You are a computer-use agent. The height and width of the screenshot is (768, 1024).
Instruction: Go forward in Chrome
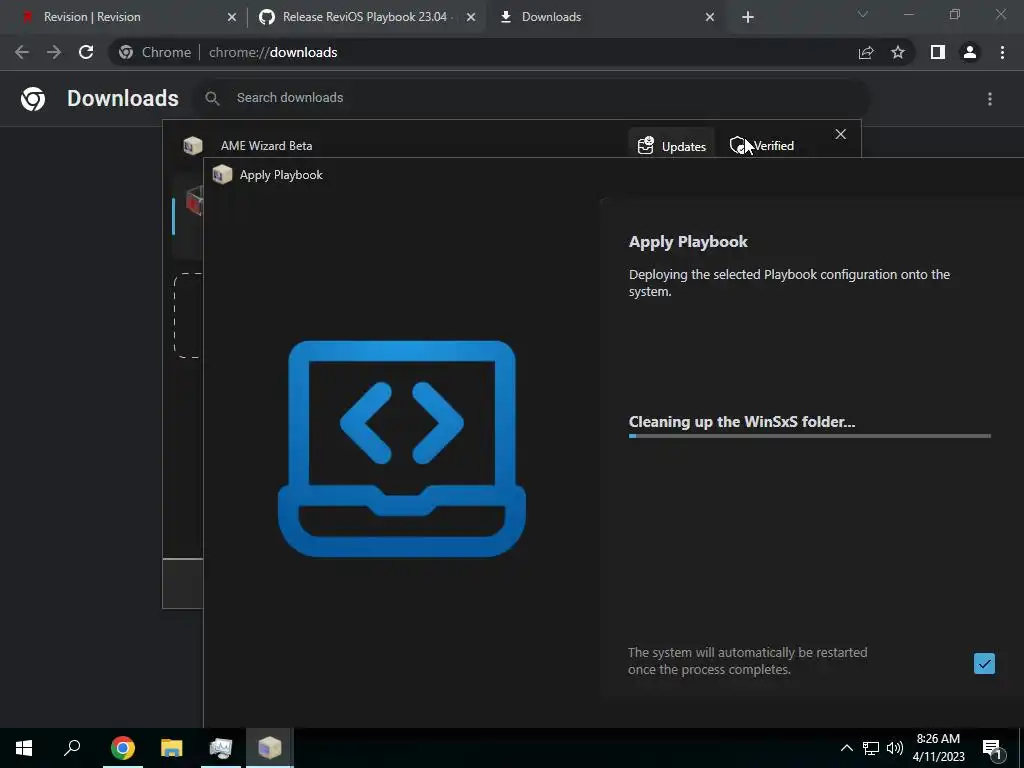point(54,52)
